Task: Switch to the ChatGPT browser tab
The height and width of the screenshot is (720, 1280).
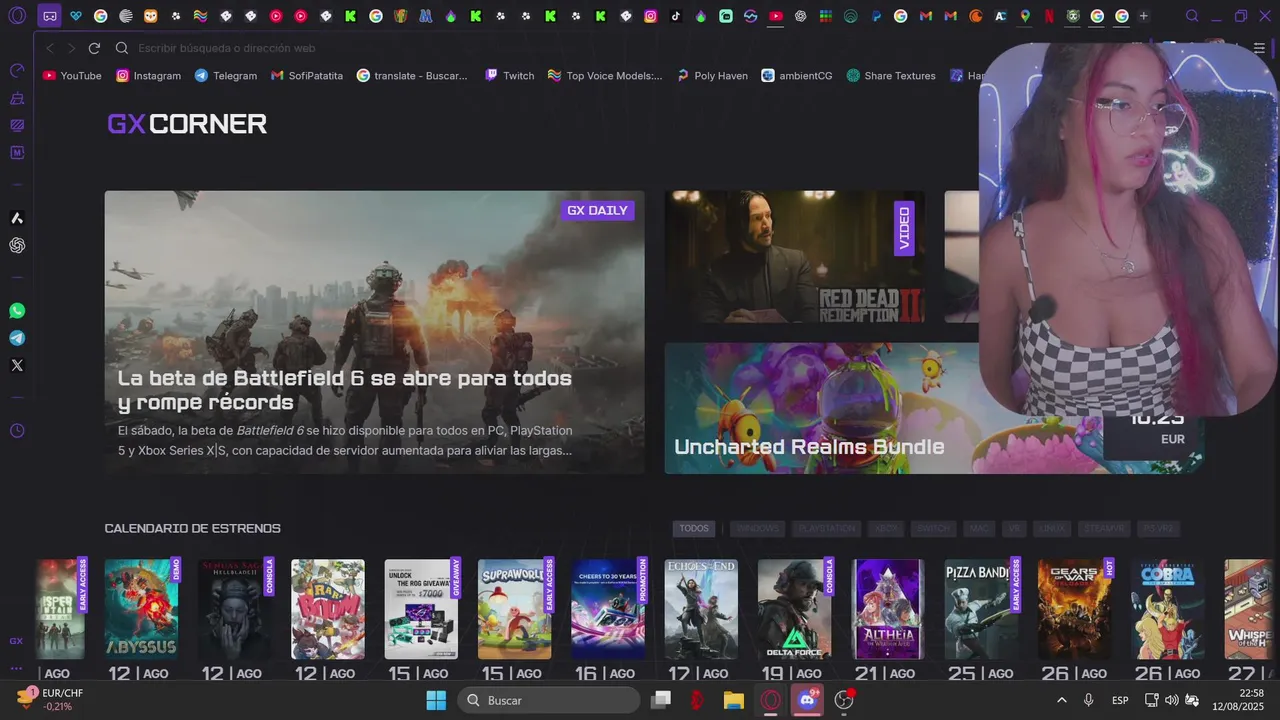Action: [x=801, y=16]
